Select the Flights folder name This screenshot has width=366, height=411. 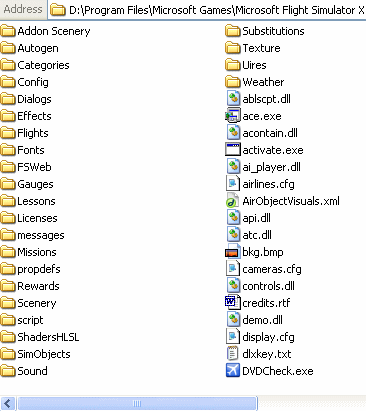33,133
